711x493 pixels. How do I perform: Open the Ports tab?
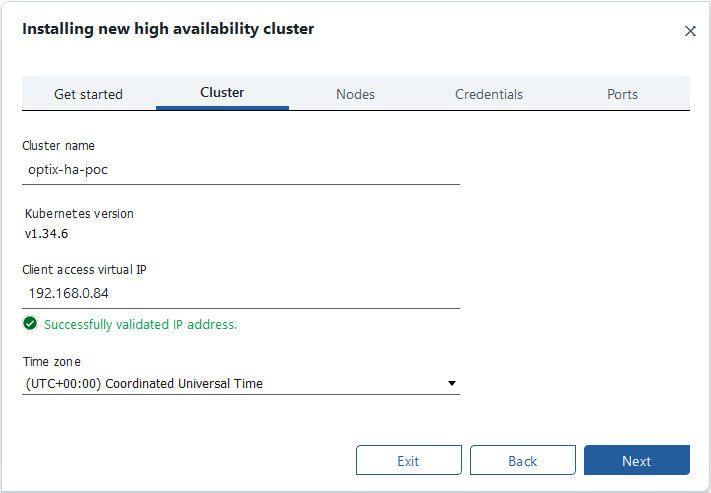pyautogui.click(x=622, y=94)
